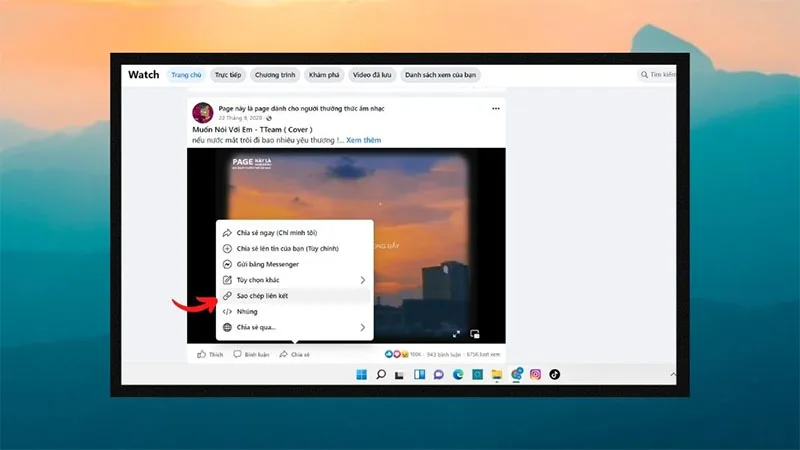Click the "Xem thêm" link
This screenshot has height=450, width=800.
363,140
